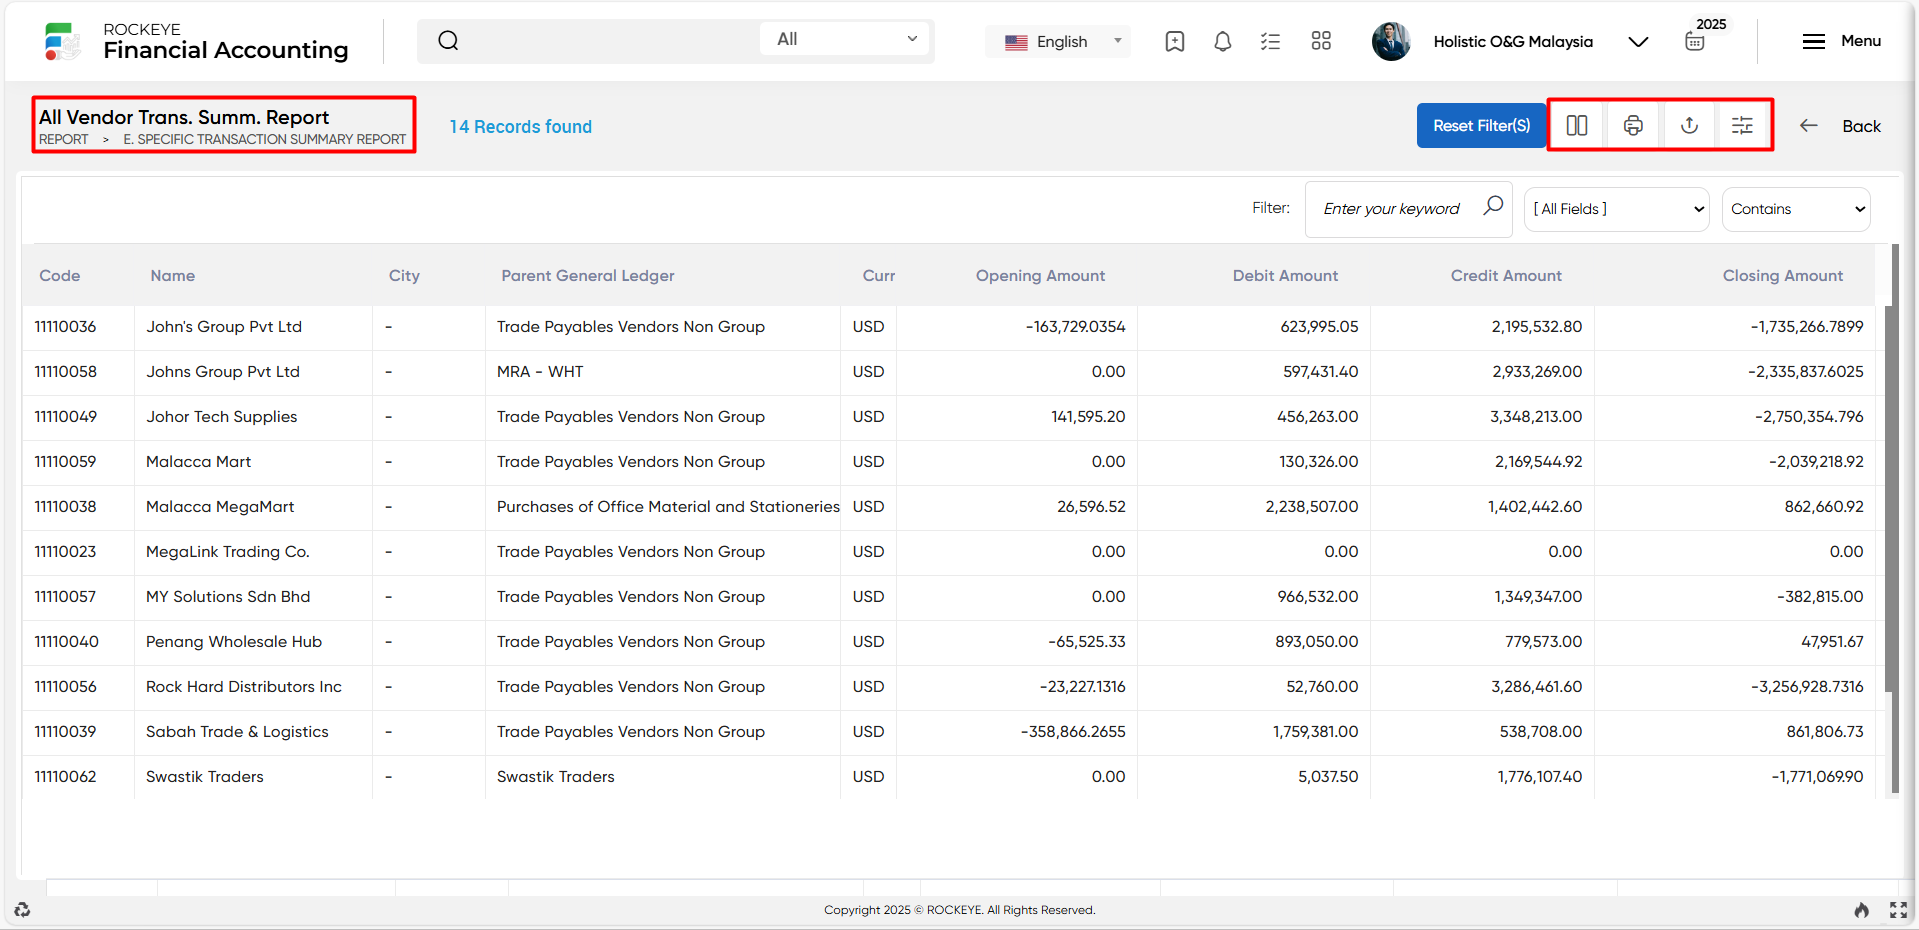Open the 2025 fiscal year calendar icon
The width and height of the screenshot is (1919, 930).
(x=1695, y=41)
